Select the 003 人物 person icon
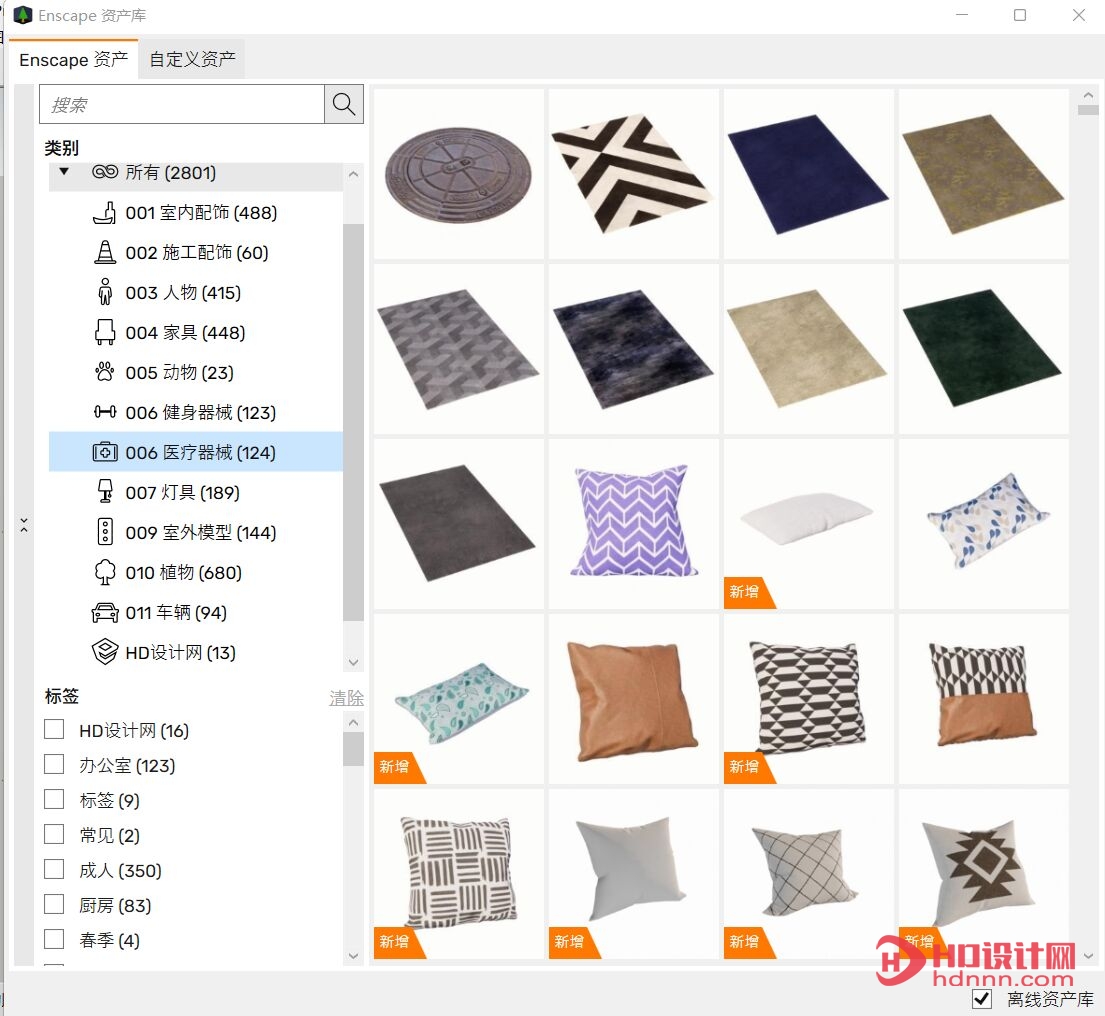 tap(105, 292)
